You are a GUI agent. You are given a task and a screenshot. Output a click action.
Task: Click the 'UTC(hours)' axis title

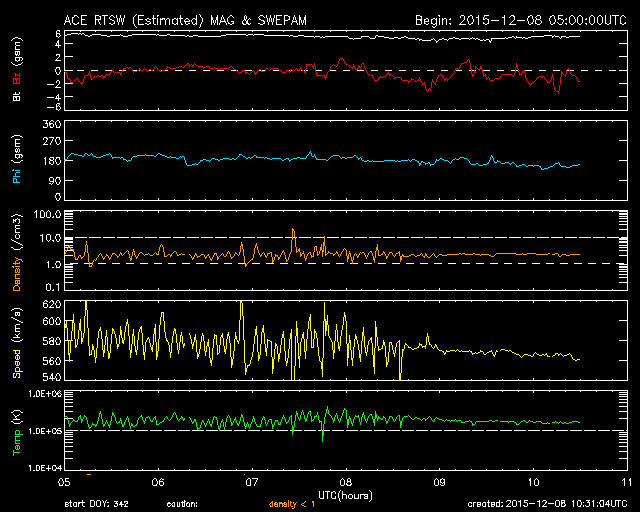(x=345, y=496)
